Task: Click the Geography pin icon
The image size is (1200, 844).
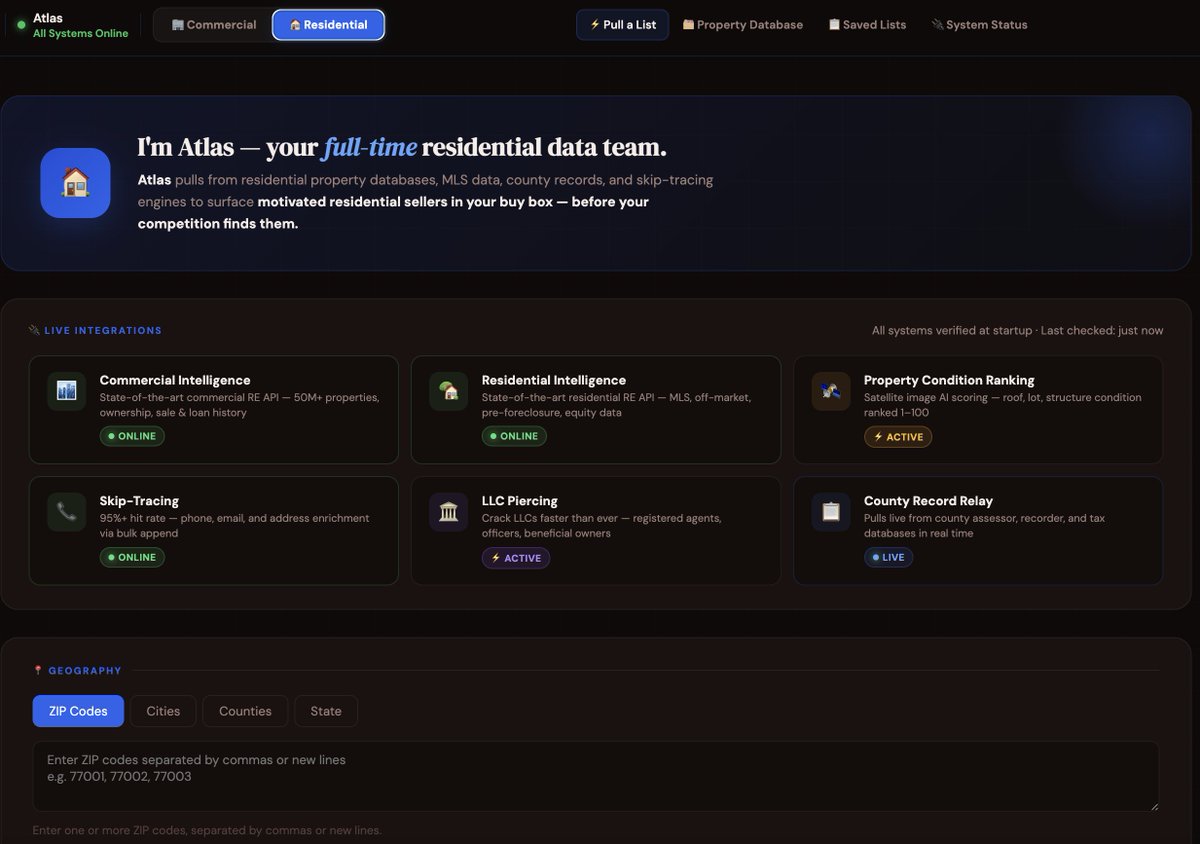Action: [38, 671]
